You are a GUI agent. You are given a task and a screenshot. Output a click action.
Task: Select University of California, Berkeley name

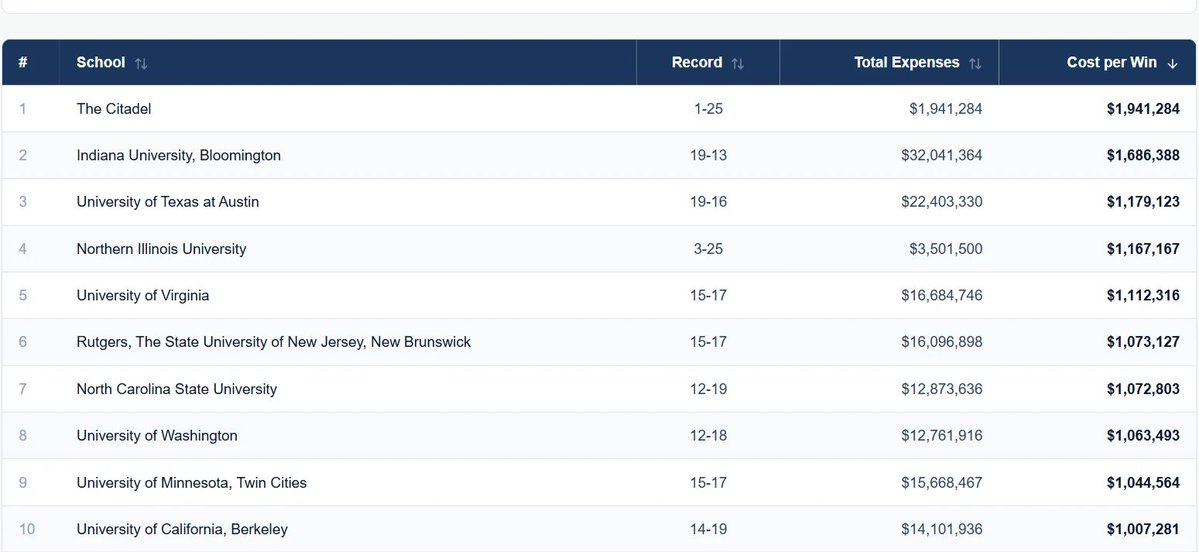click(182, 529)
